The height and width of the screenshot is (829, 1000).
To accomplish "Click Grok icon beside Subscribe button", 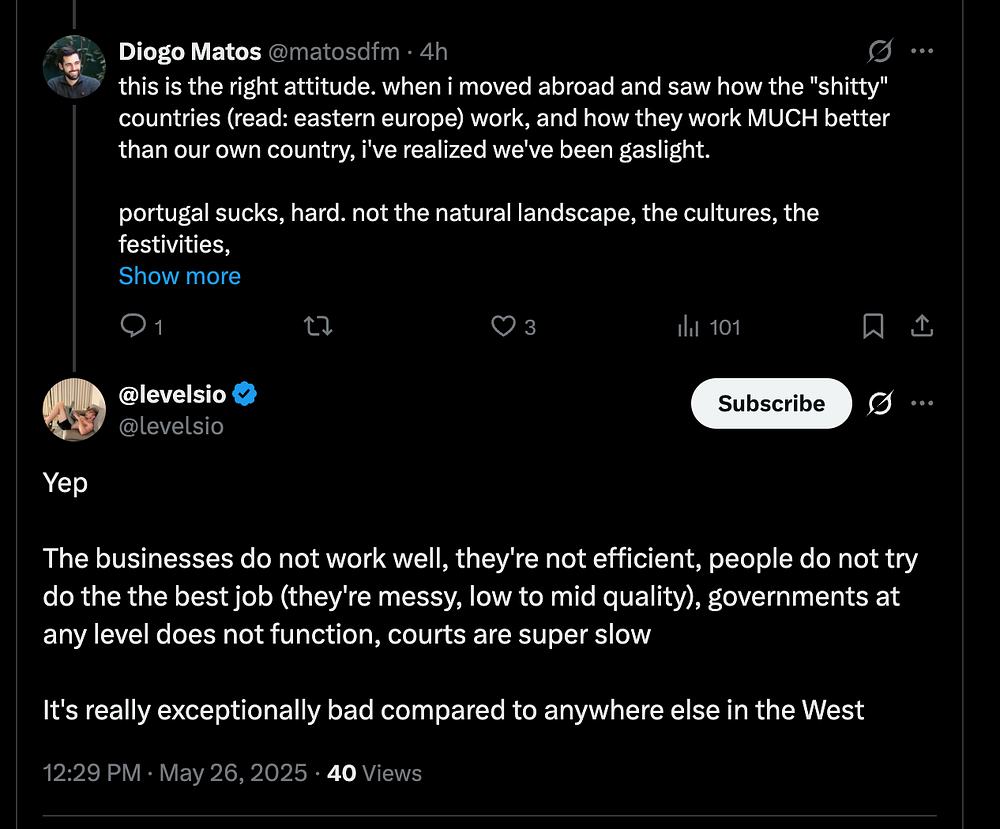I will click(x=880, y=403).
